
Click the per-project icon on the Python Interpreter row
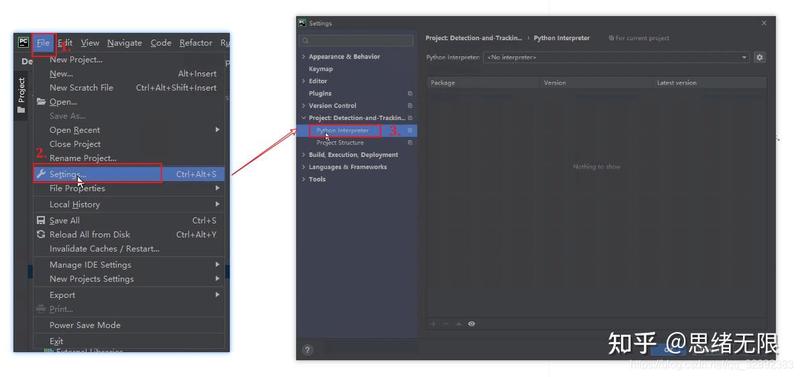point(410,131)
